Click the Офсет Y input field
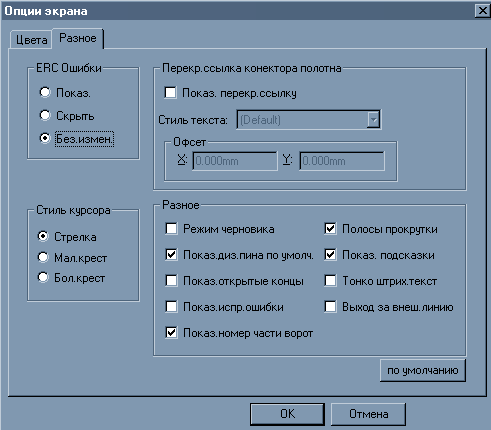This screenshot has height=430, width=491. tap(342, 161)
